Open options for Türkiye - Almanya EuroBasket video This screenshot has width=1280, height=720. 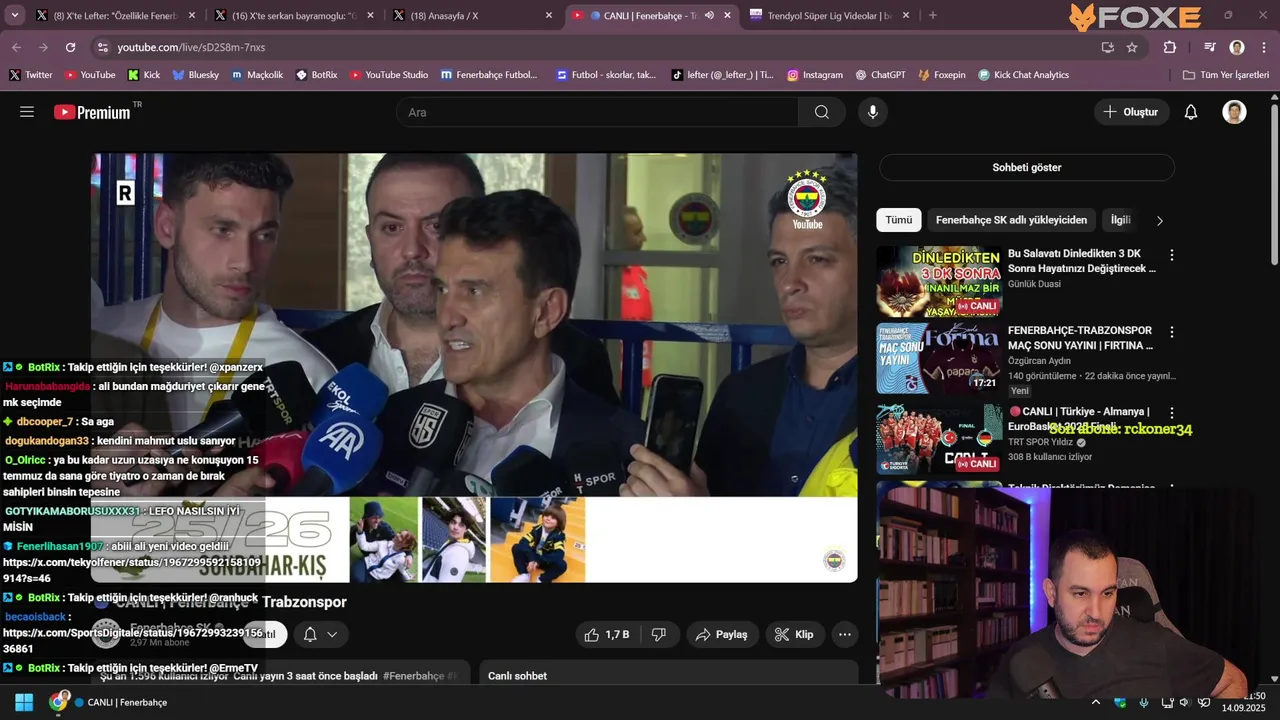coord(1172,412)
